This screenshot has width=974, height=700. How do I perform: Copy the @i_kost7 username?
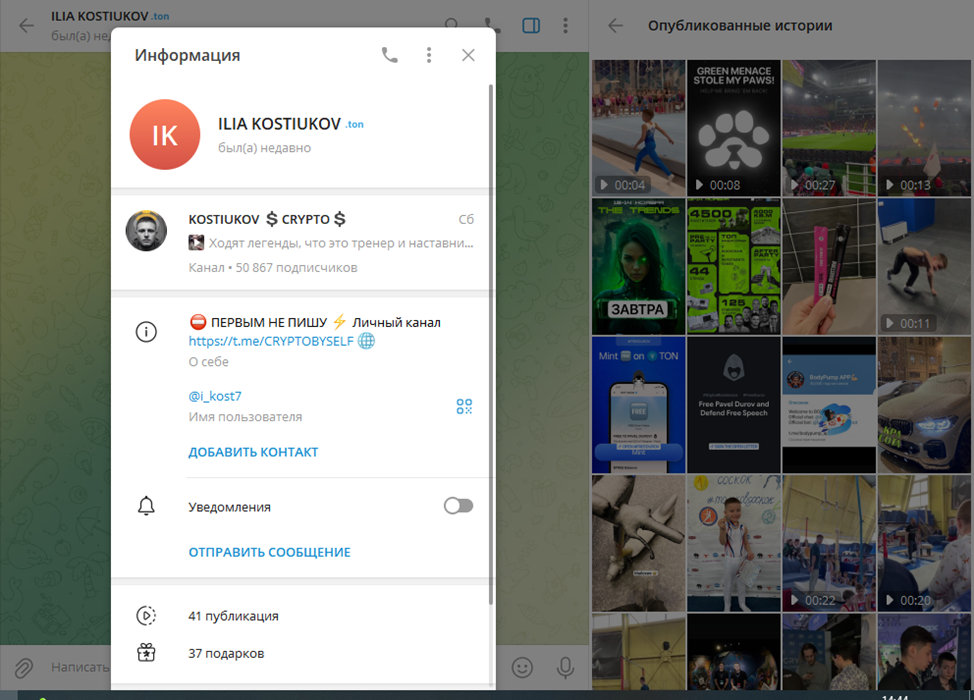point(215,396)
